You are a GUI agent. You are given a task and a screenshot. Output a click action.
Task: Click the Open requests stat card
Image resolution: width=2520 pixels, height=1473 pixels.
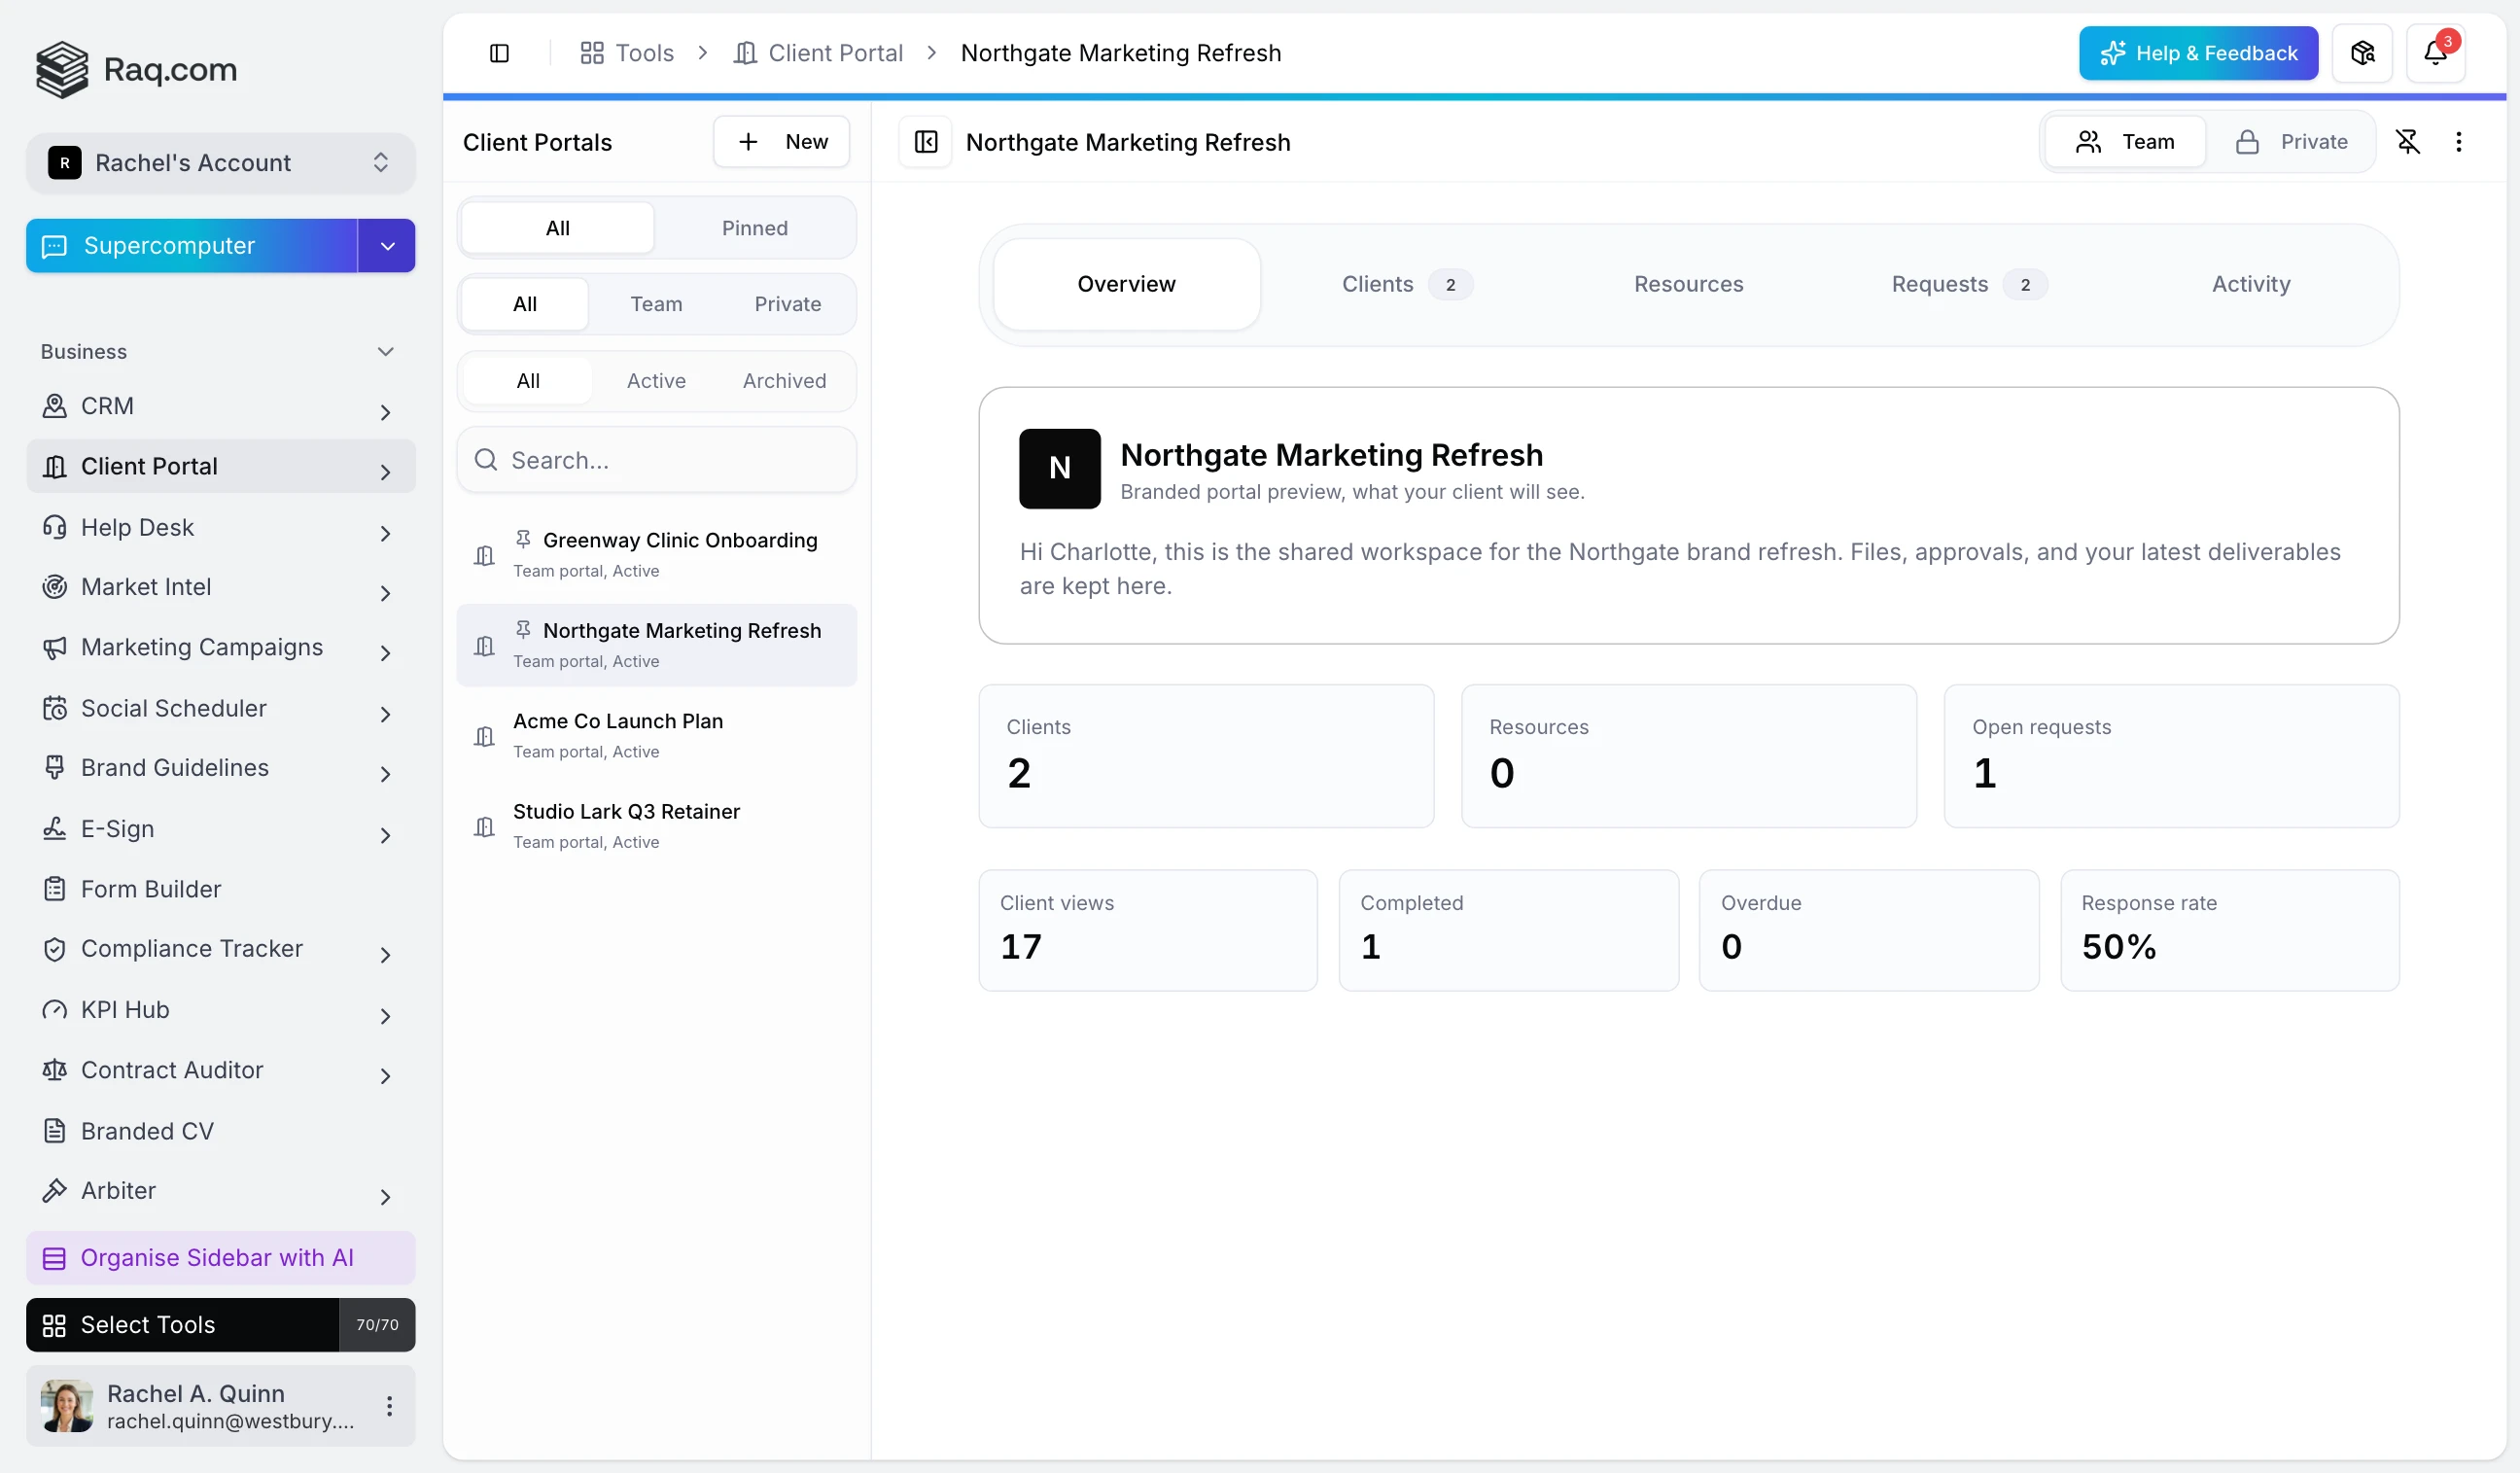(x=2171, y=756)
